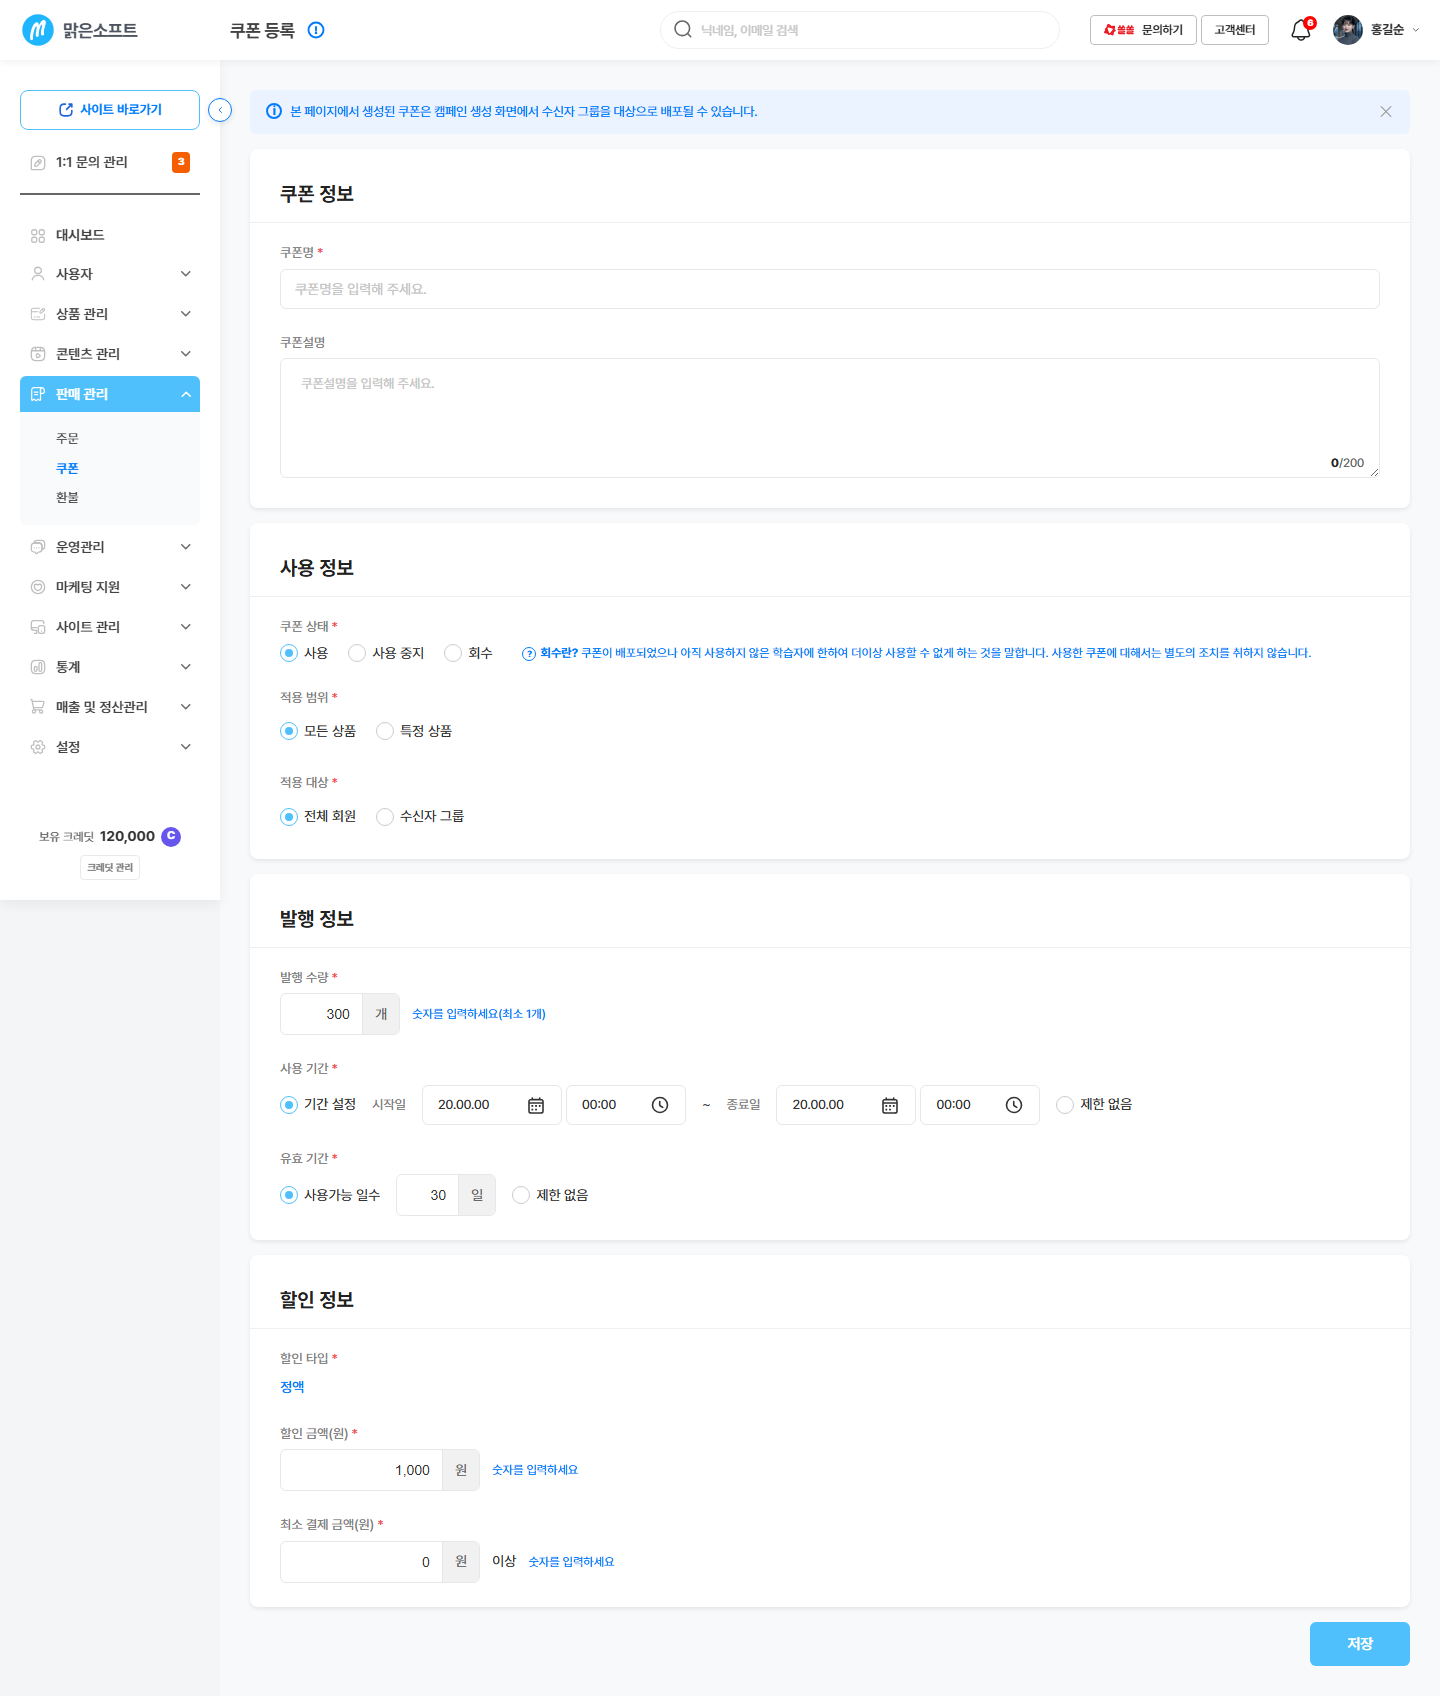Open the 종료일 clock time picker icon

click(1014, 1105)
